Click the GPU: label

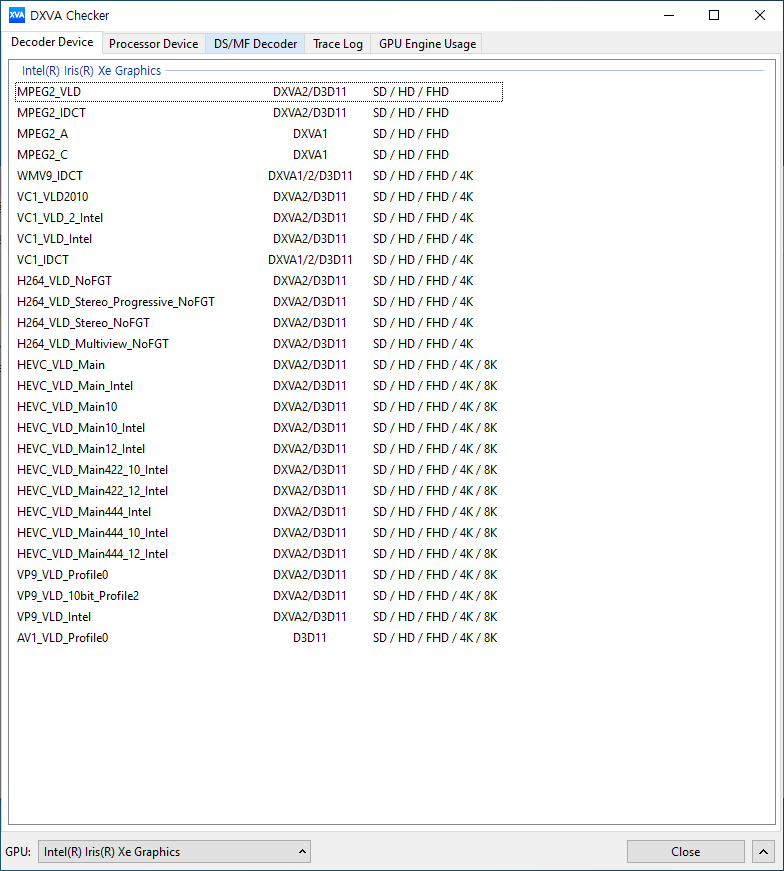(18, 852)
